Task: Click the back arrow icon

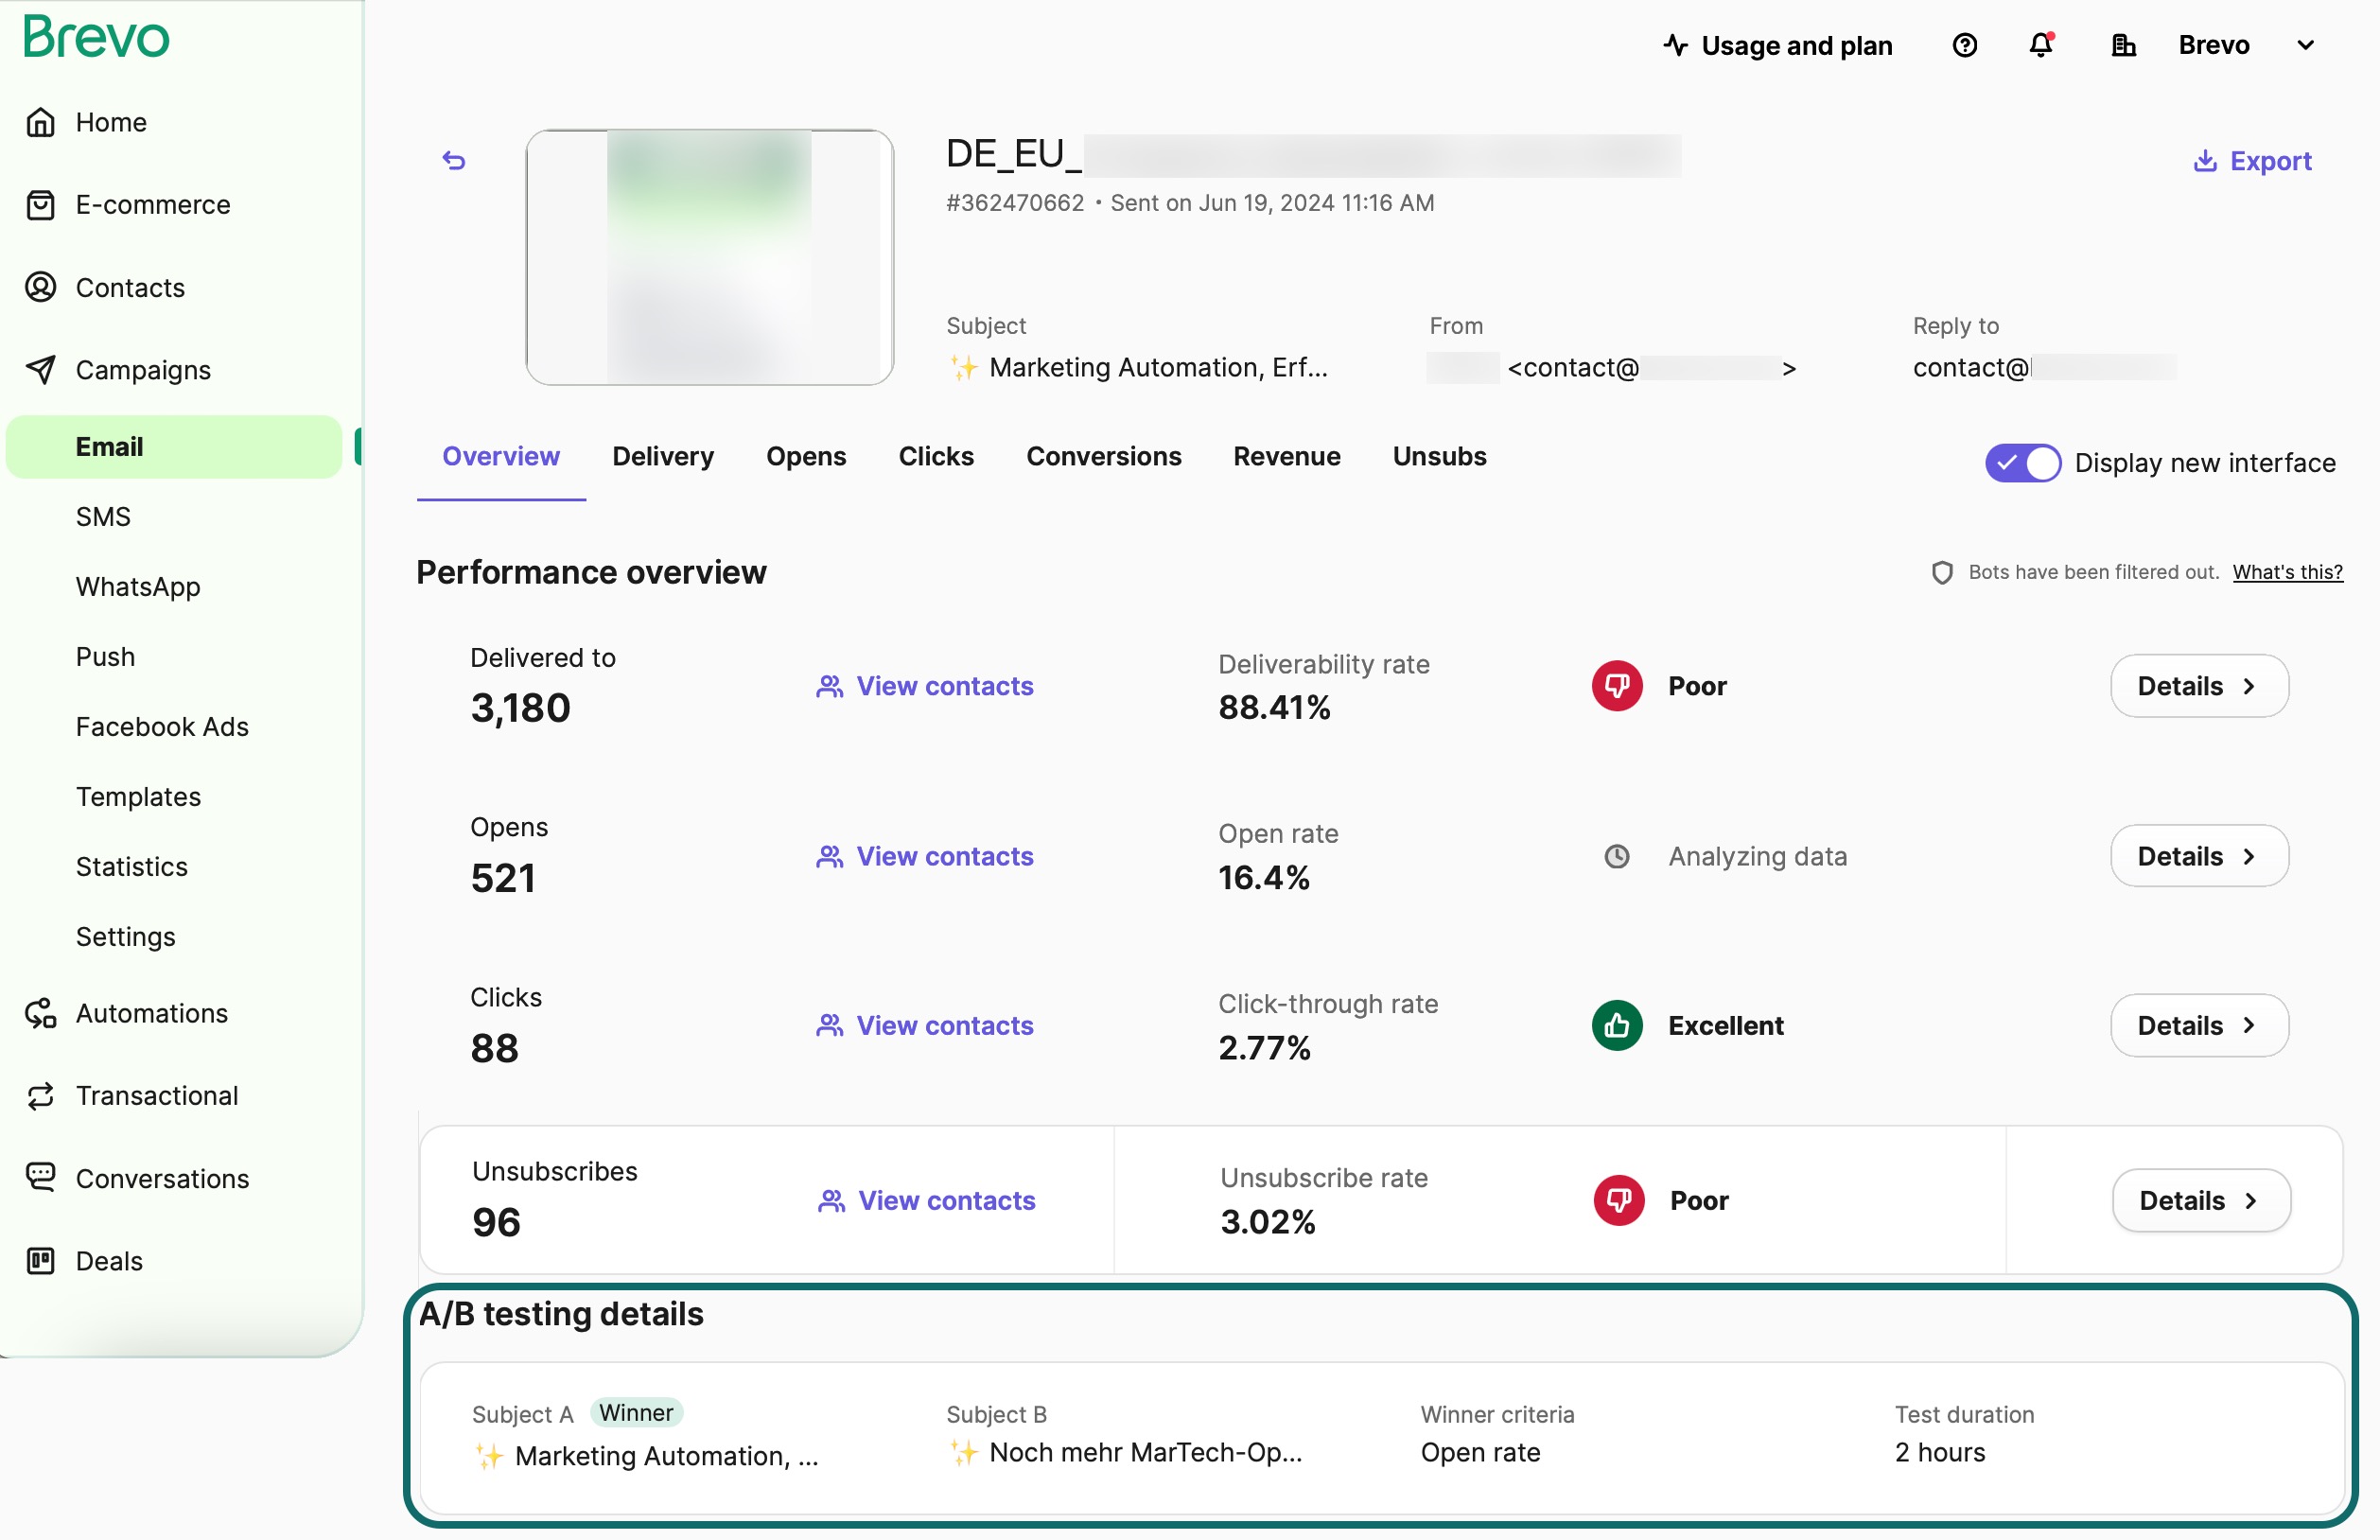Action: coord(454,160)
